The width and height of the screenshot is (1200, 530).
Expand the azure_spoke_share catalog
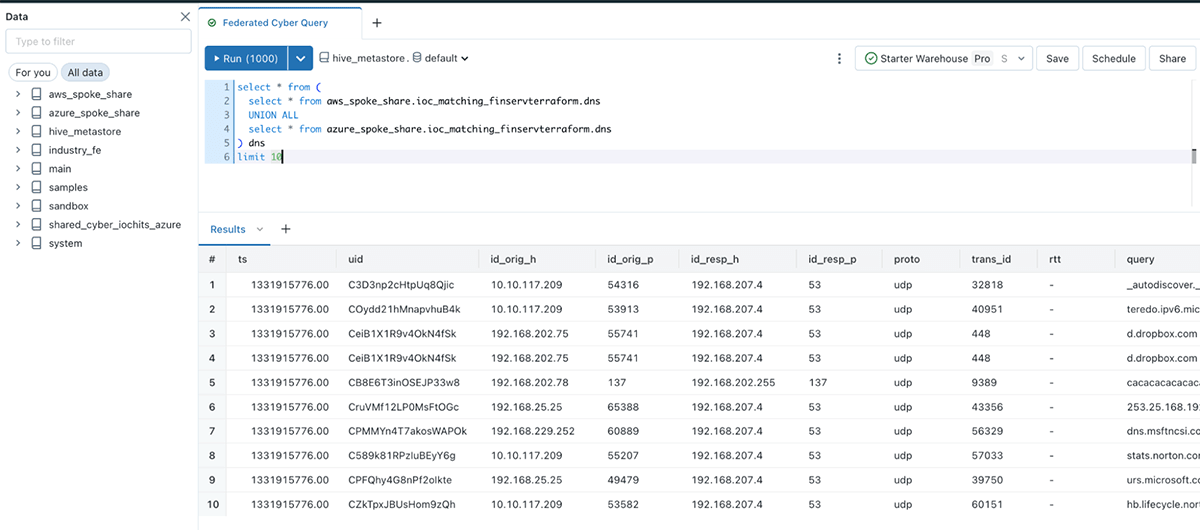[x=18, y=113]
